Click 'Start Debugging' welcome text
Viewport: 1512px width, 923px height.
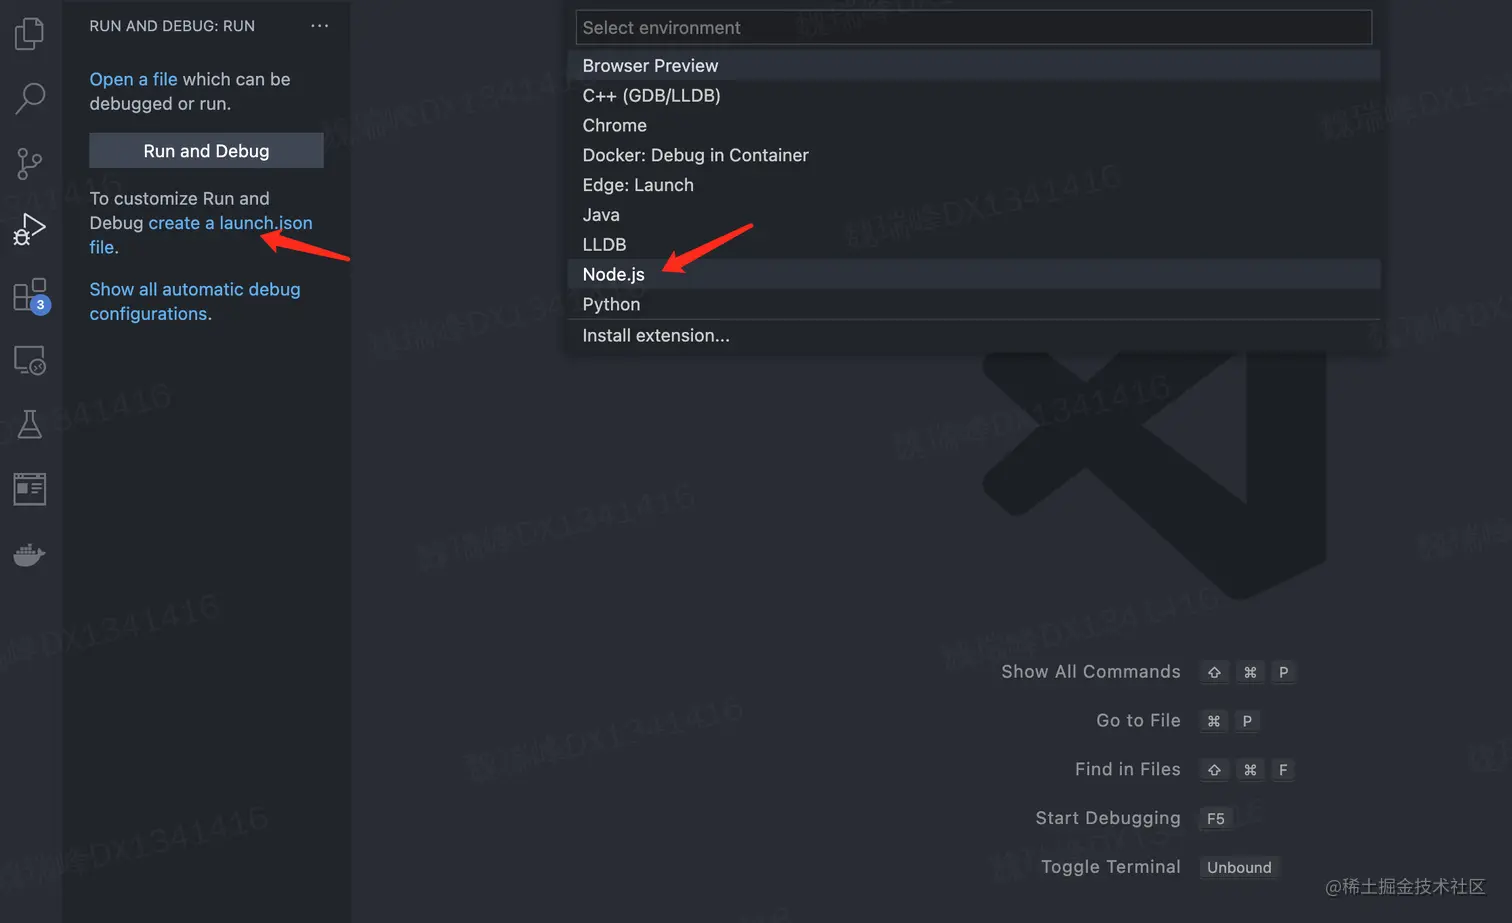pyautogui.click(x=1108, y=819)
